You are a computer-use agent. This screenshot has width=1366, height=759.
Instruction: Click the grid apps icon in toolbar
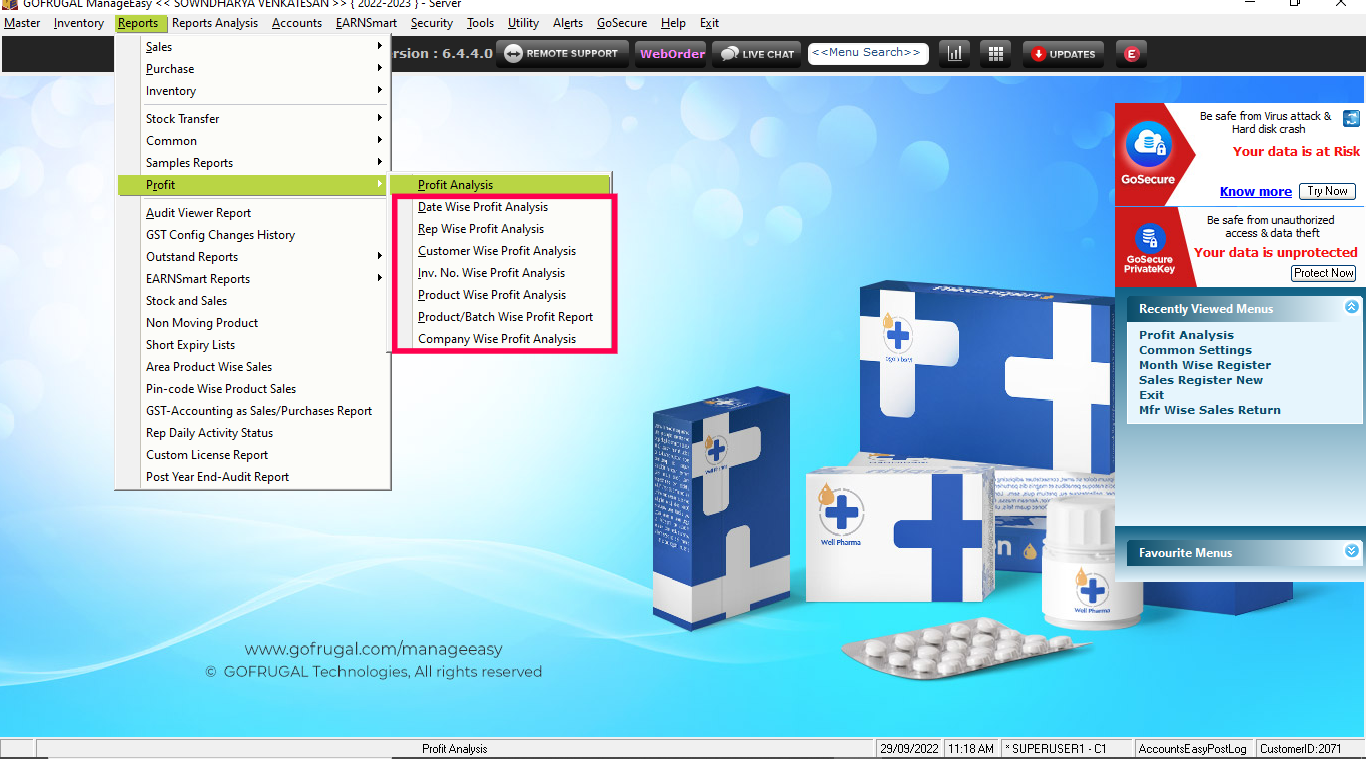click(x=996, y=54)
